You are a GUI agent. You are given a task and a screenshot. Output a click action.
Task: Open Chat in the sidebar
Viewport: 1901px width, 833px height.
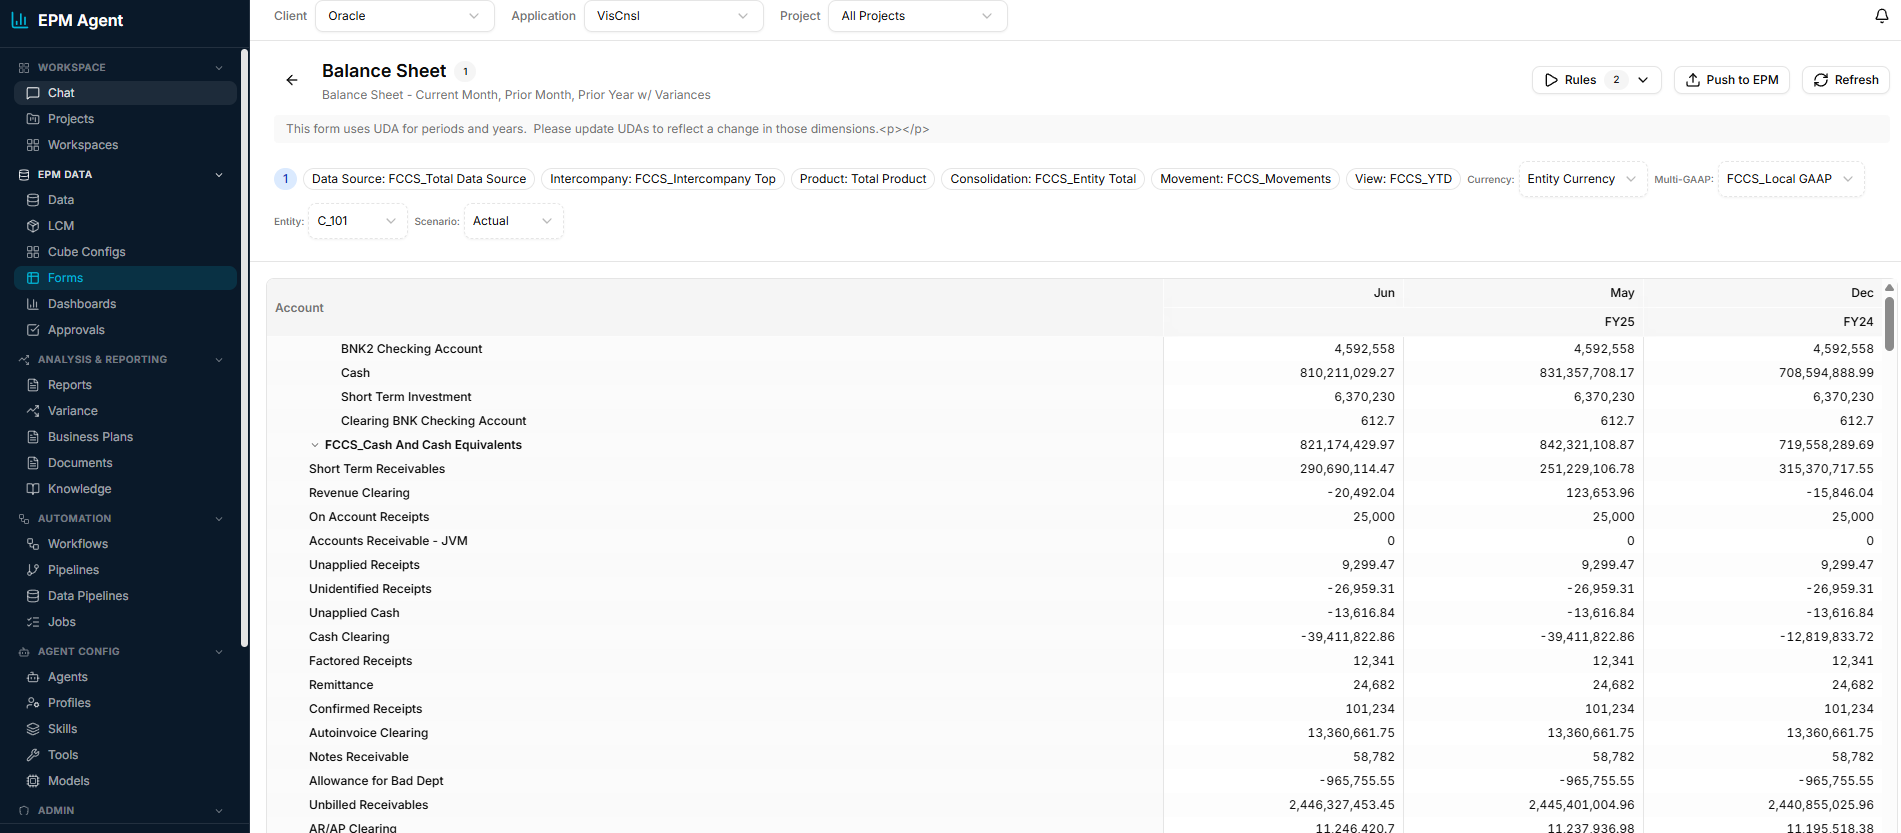point(125,93)
